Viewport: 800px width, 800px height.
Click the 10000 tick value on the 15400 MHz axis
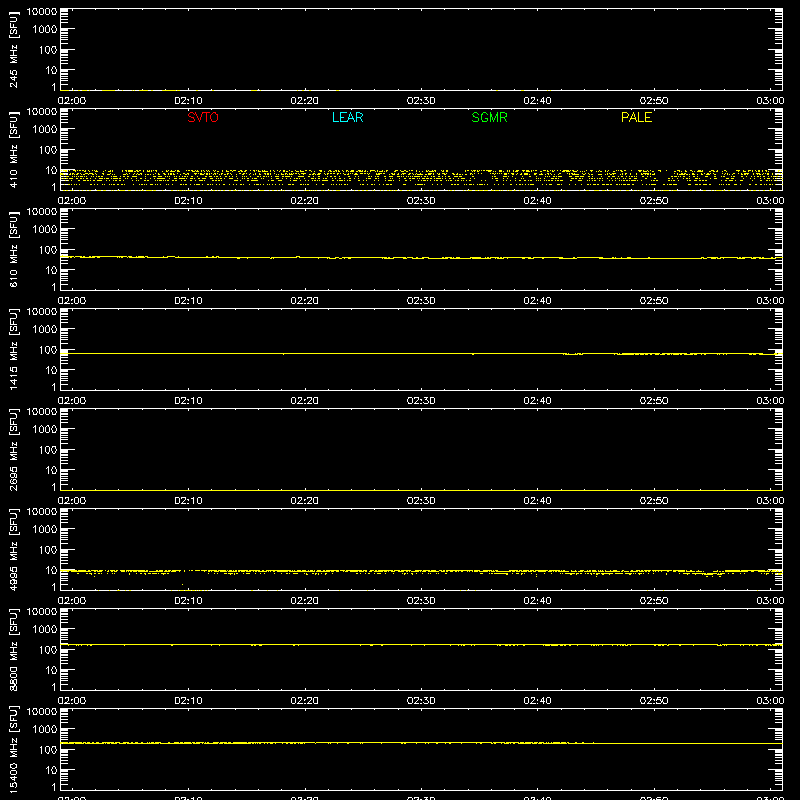42,712
